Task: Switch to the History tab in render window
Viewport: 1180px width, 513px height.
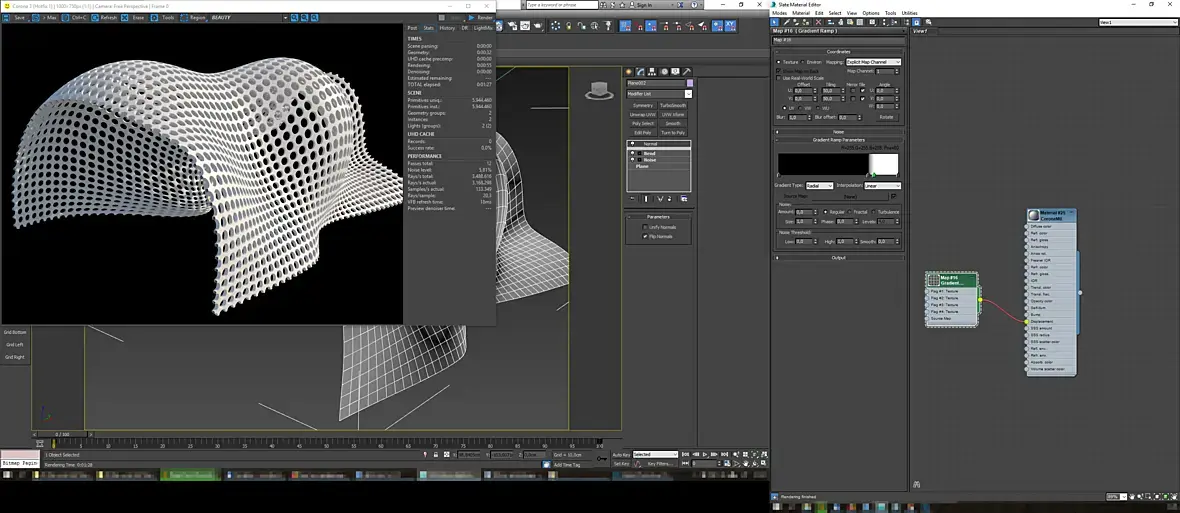Action: point(447,28)
